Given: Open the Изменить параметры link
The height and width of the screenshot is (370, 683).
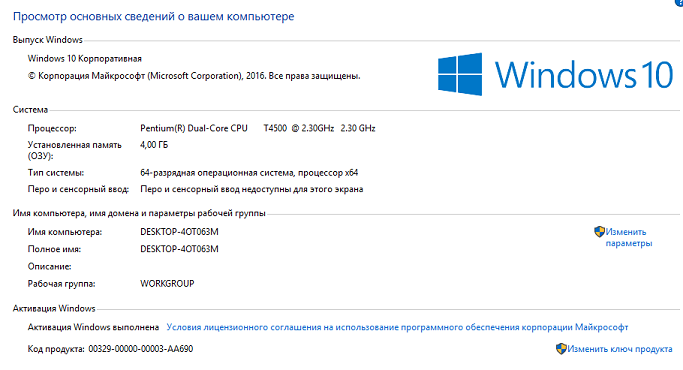Looking at the screenshot, I should click(x=629, y=238).
